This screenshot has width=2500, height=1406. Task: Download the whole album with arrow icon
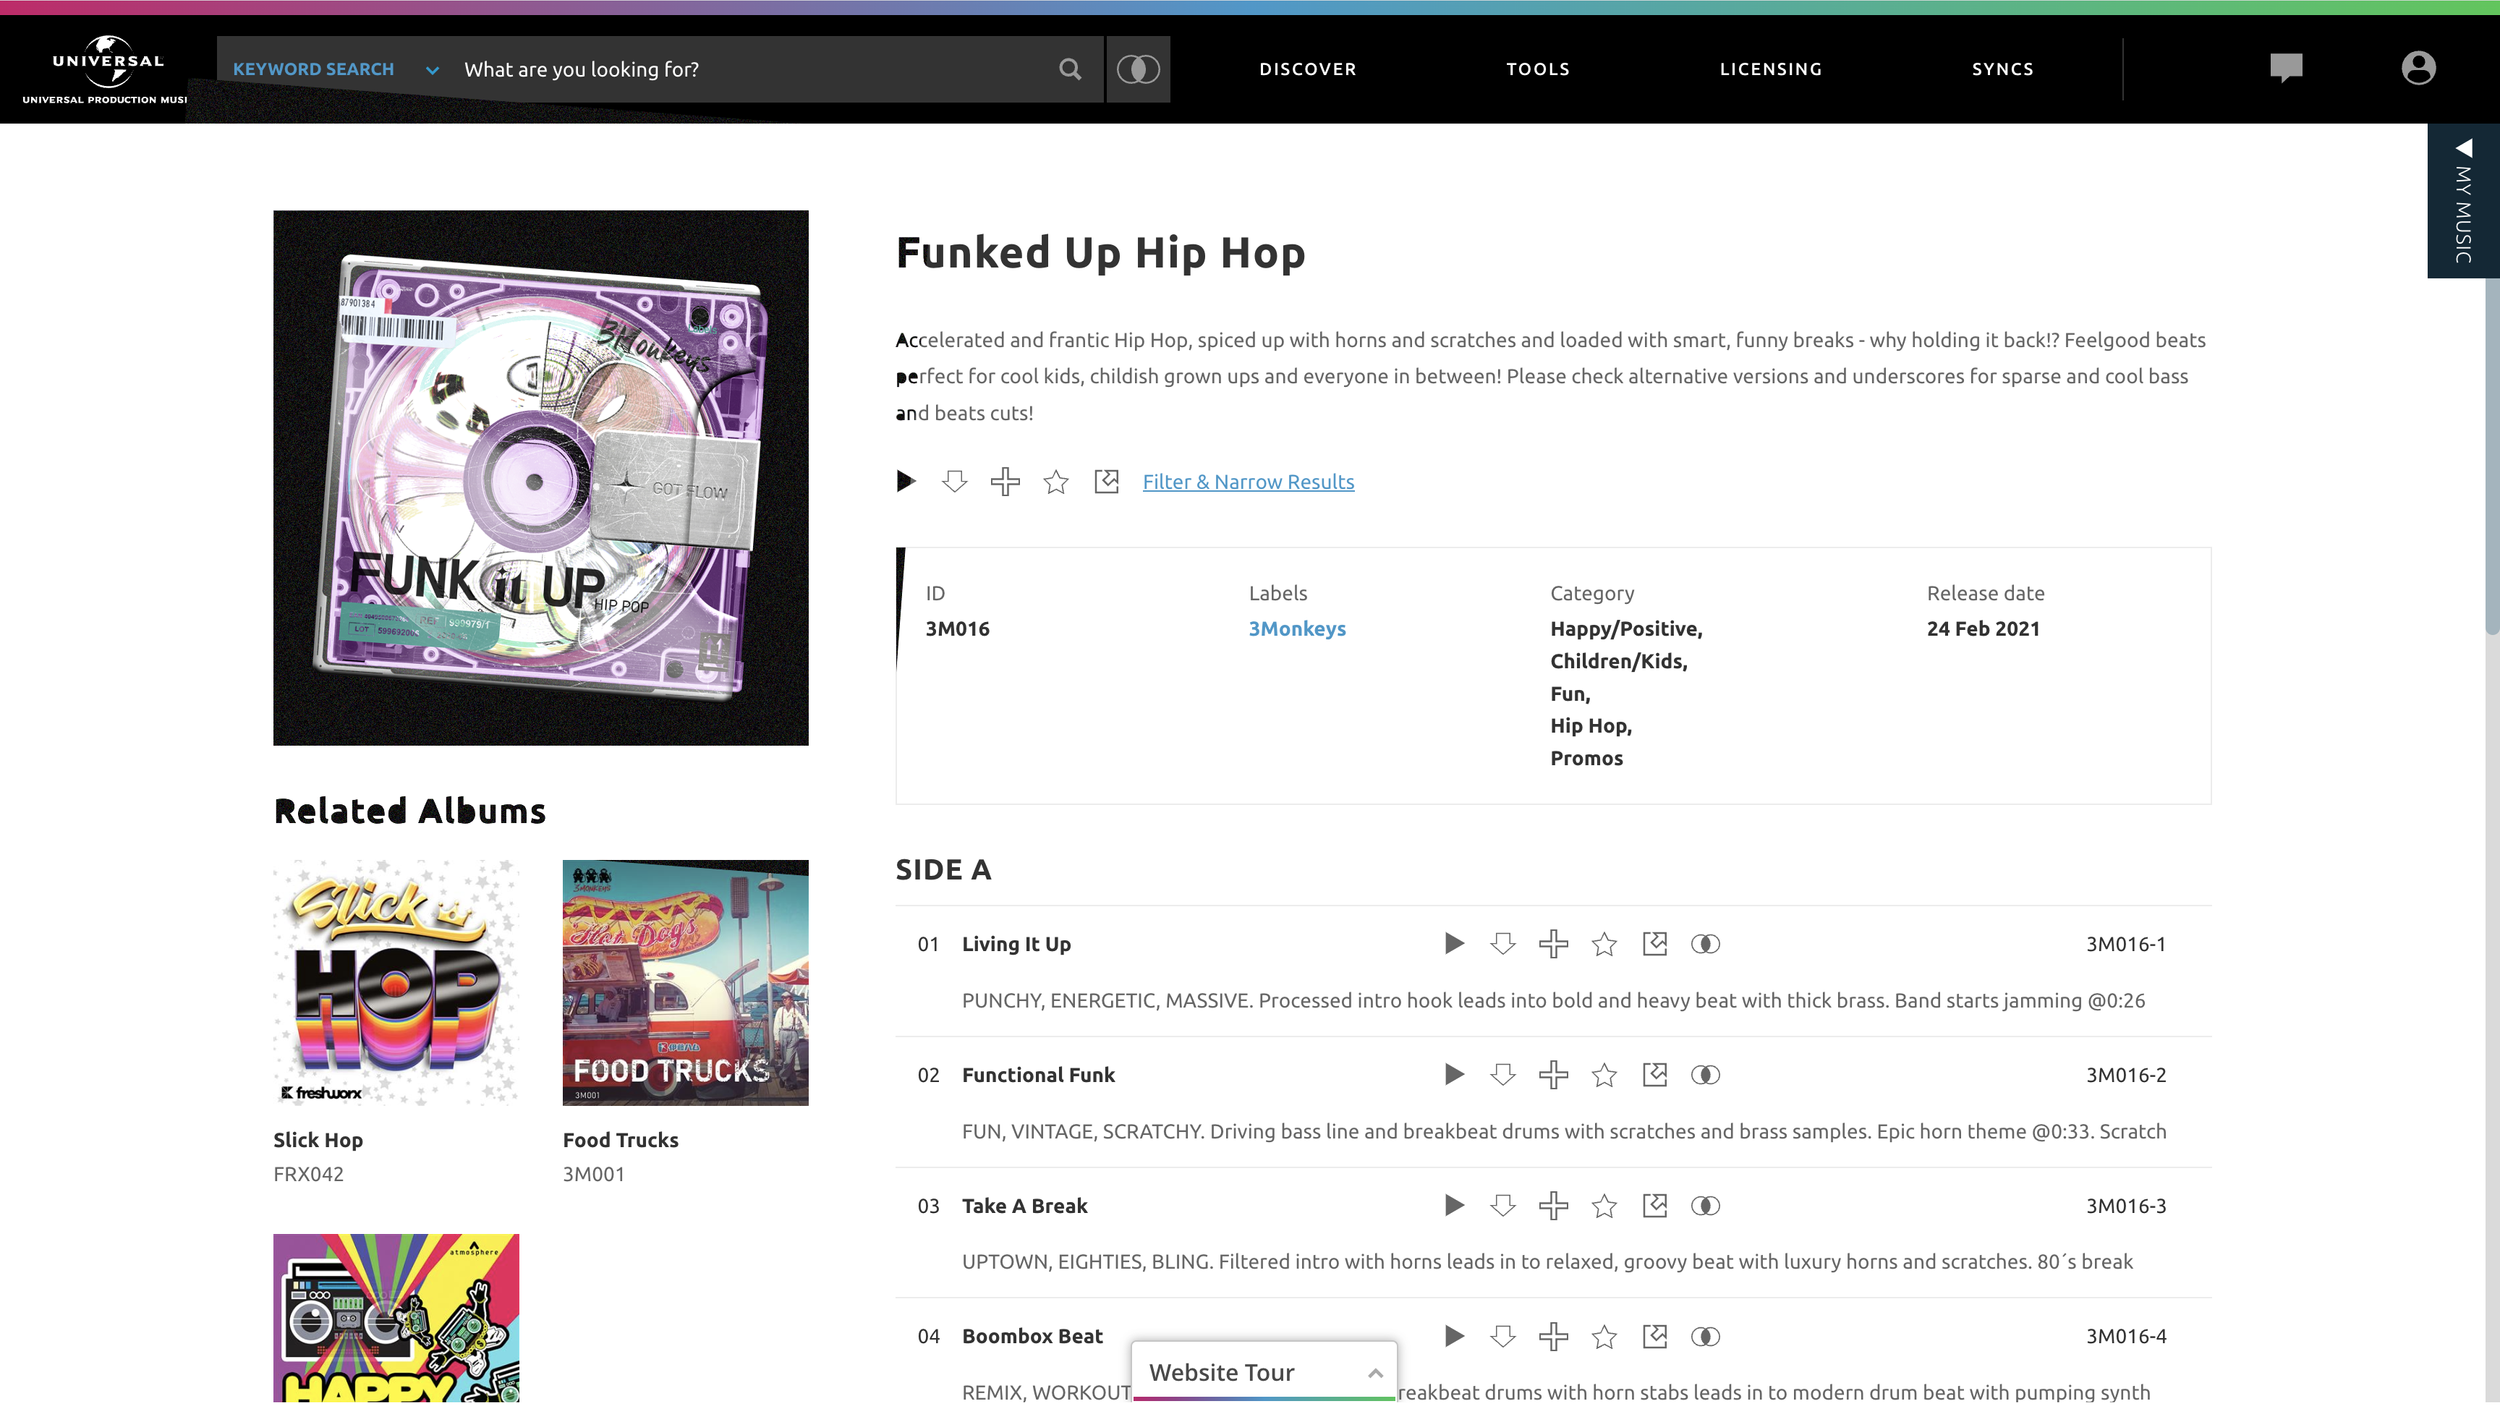tap(955, 481)
